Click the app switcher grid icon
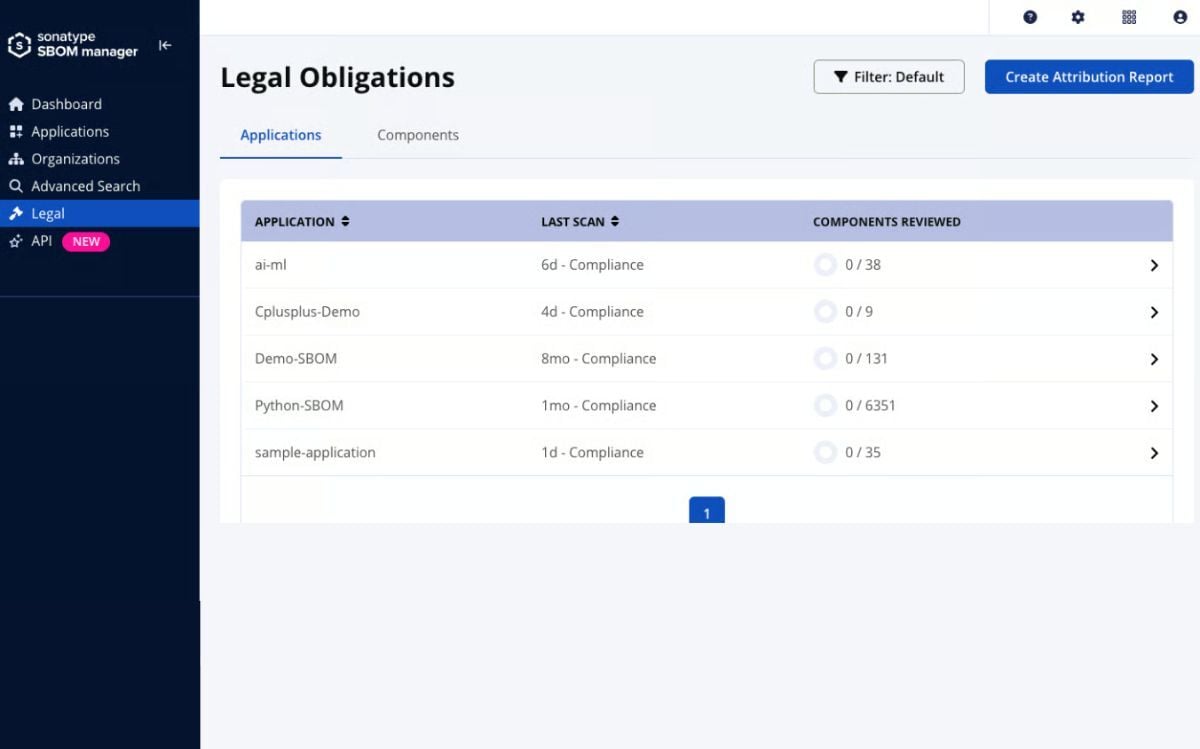This screenshot has width=1200, height=749. point(1128,17)
